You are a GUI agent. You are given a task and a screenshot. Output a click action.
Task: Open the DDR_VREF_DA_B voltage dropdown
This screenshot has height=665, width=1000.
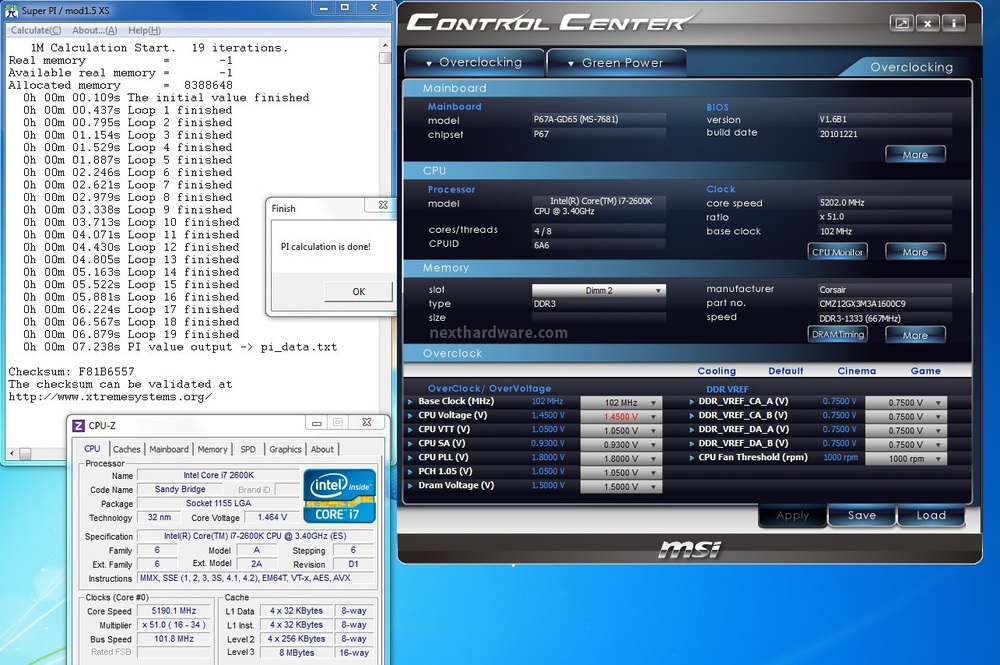[x=906, y=444]
